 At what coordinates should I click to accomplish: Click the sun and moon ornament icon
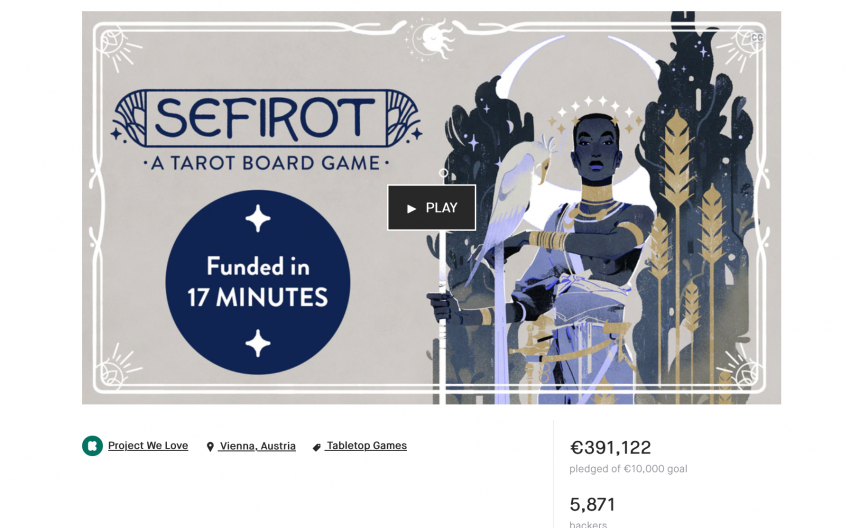coord(432,39)
